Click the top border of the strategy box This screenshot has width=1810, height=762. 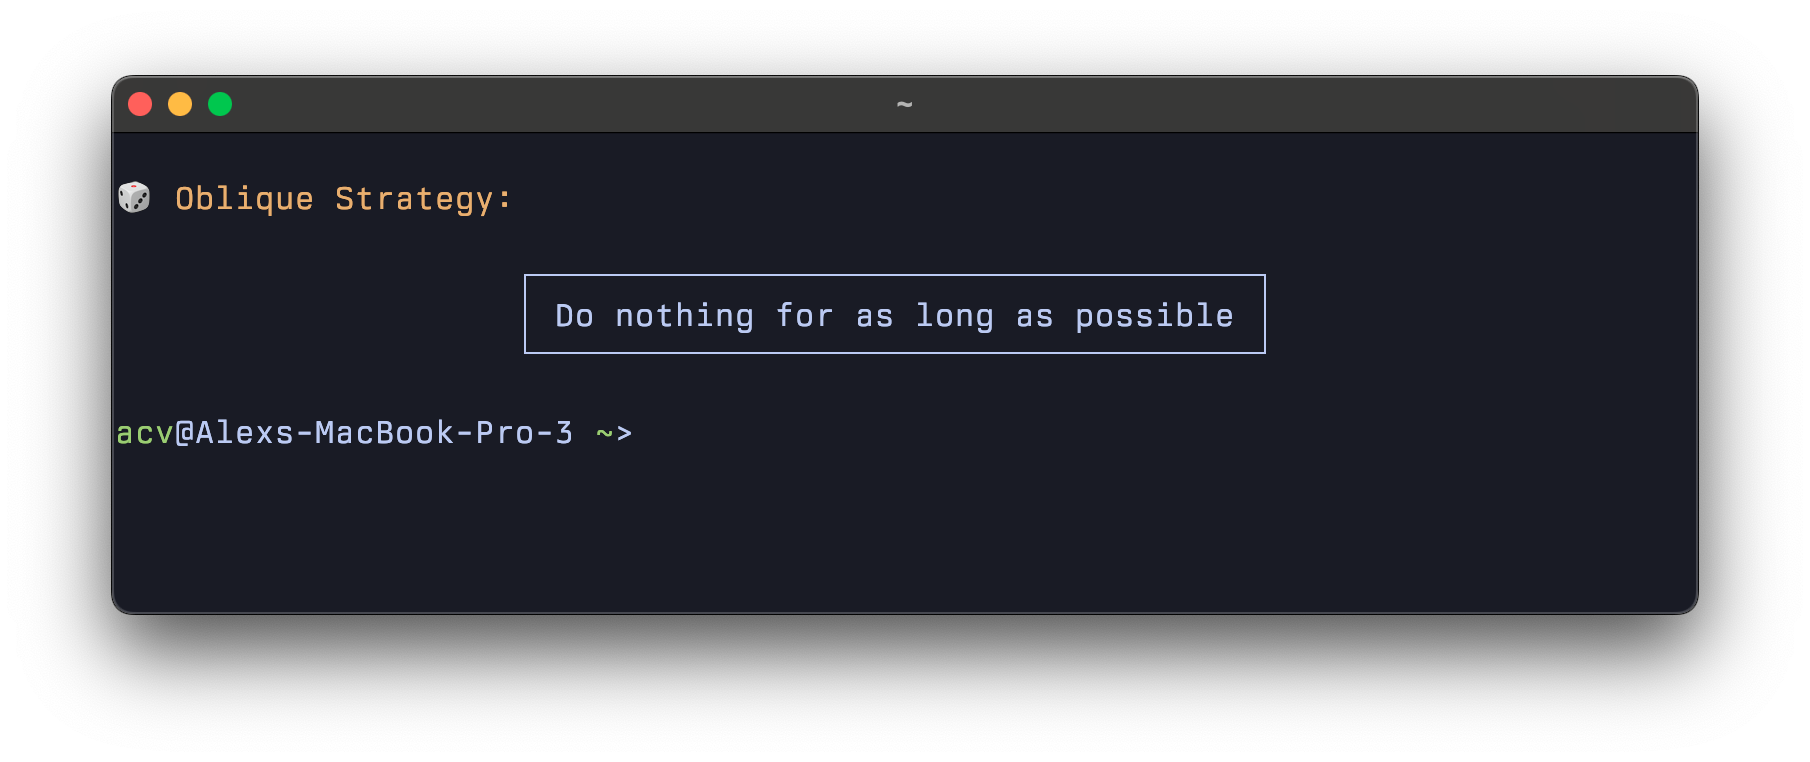(893, 276)
